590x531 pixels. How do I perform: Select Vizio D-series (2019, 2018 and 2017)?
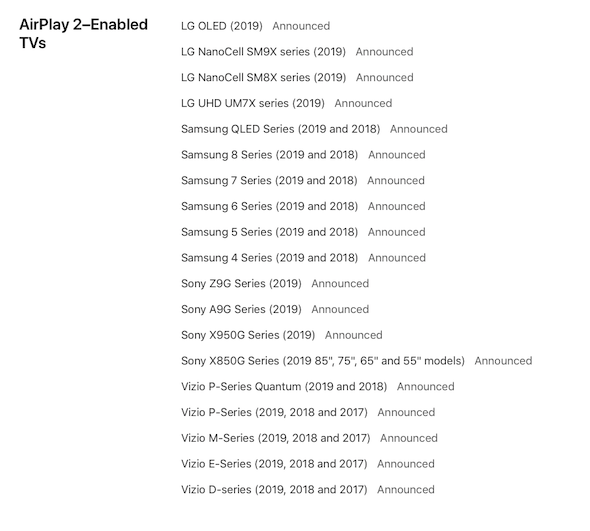point(274,490)
